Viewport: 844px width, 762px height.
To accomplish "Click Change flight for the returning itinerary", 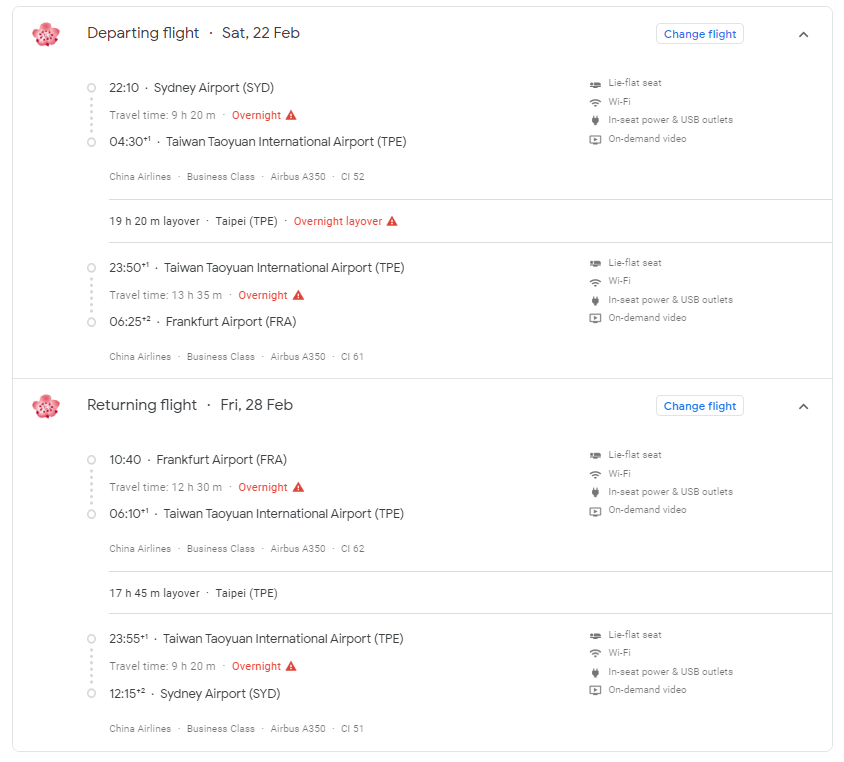I will 699,405.
